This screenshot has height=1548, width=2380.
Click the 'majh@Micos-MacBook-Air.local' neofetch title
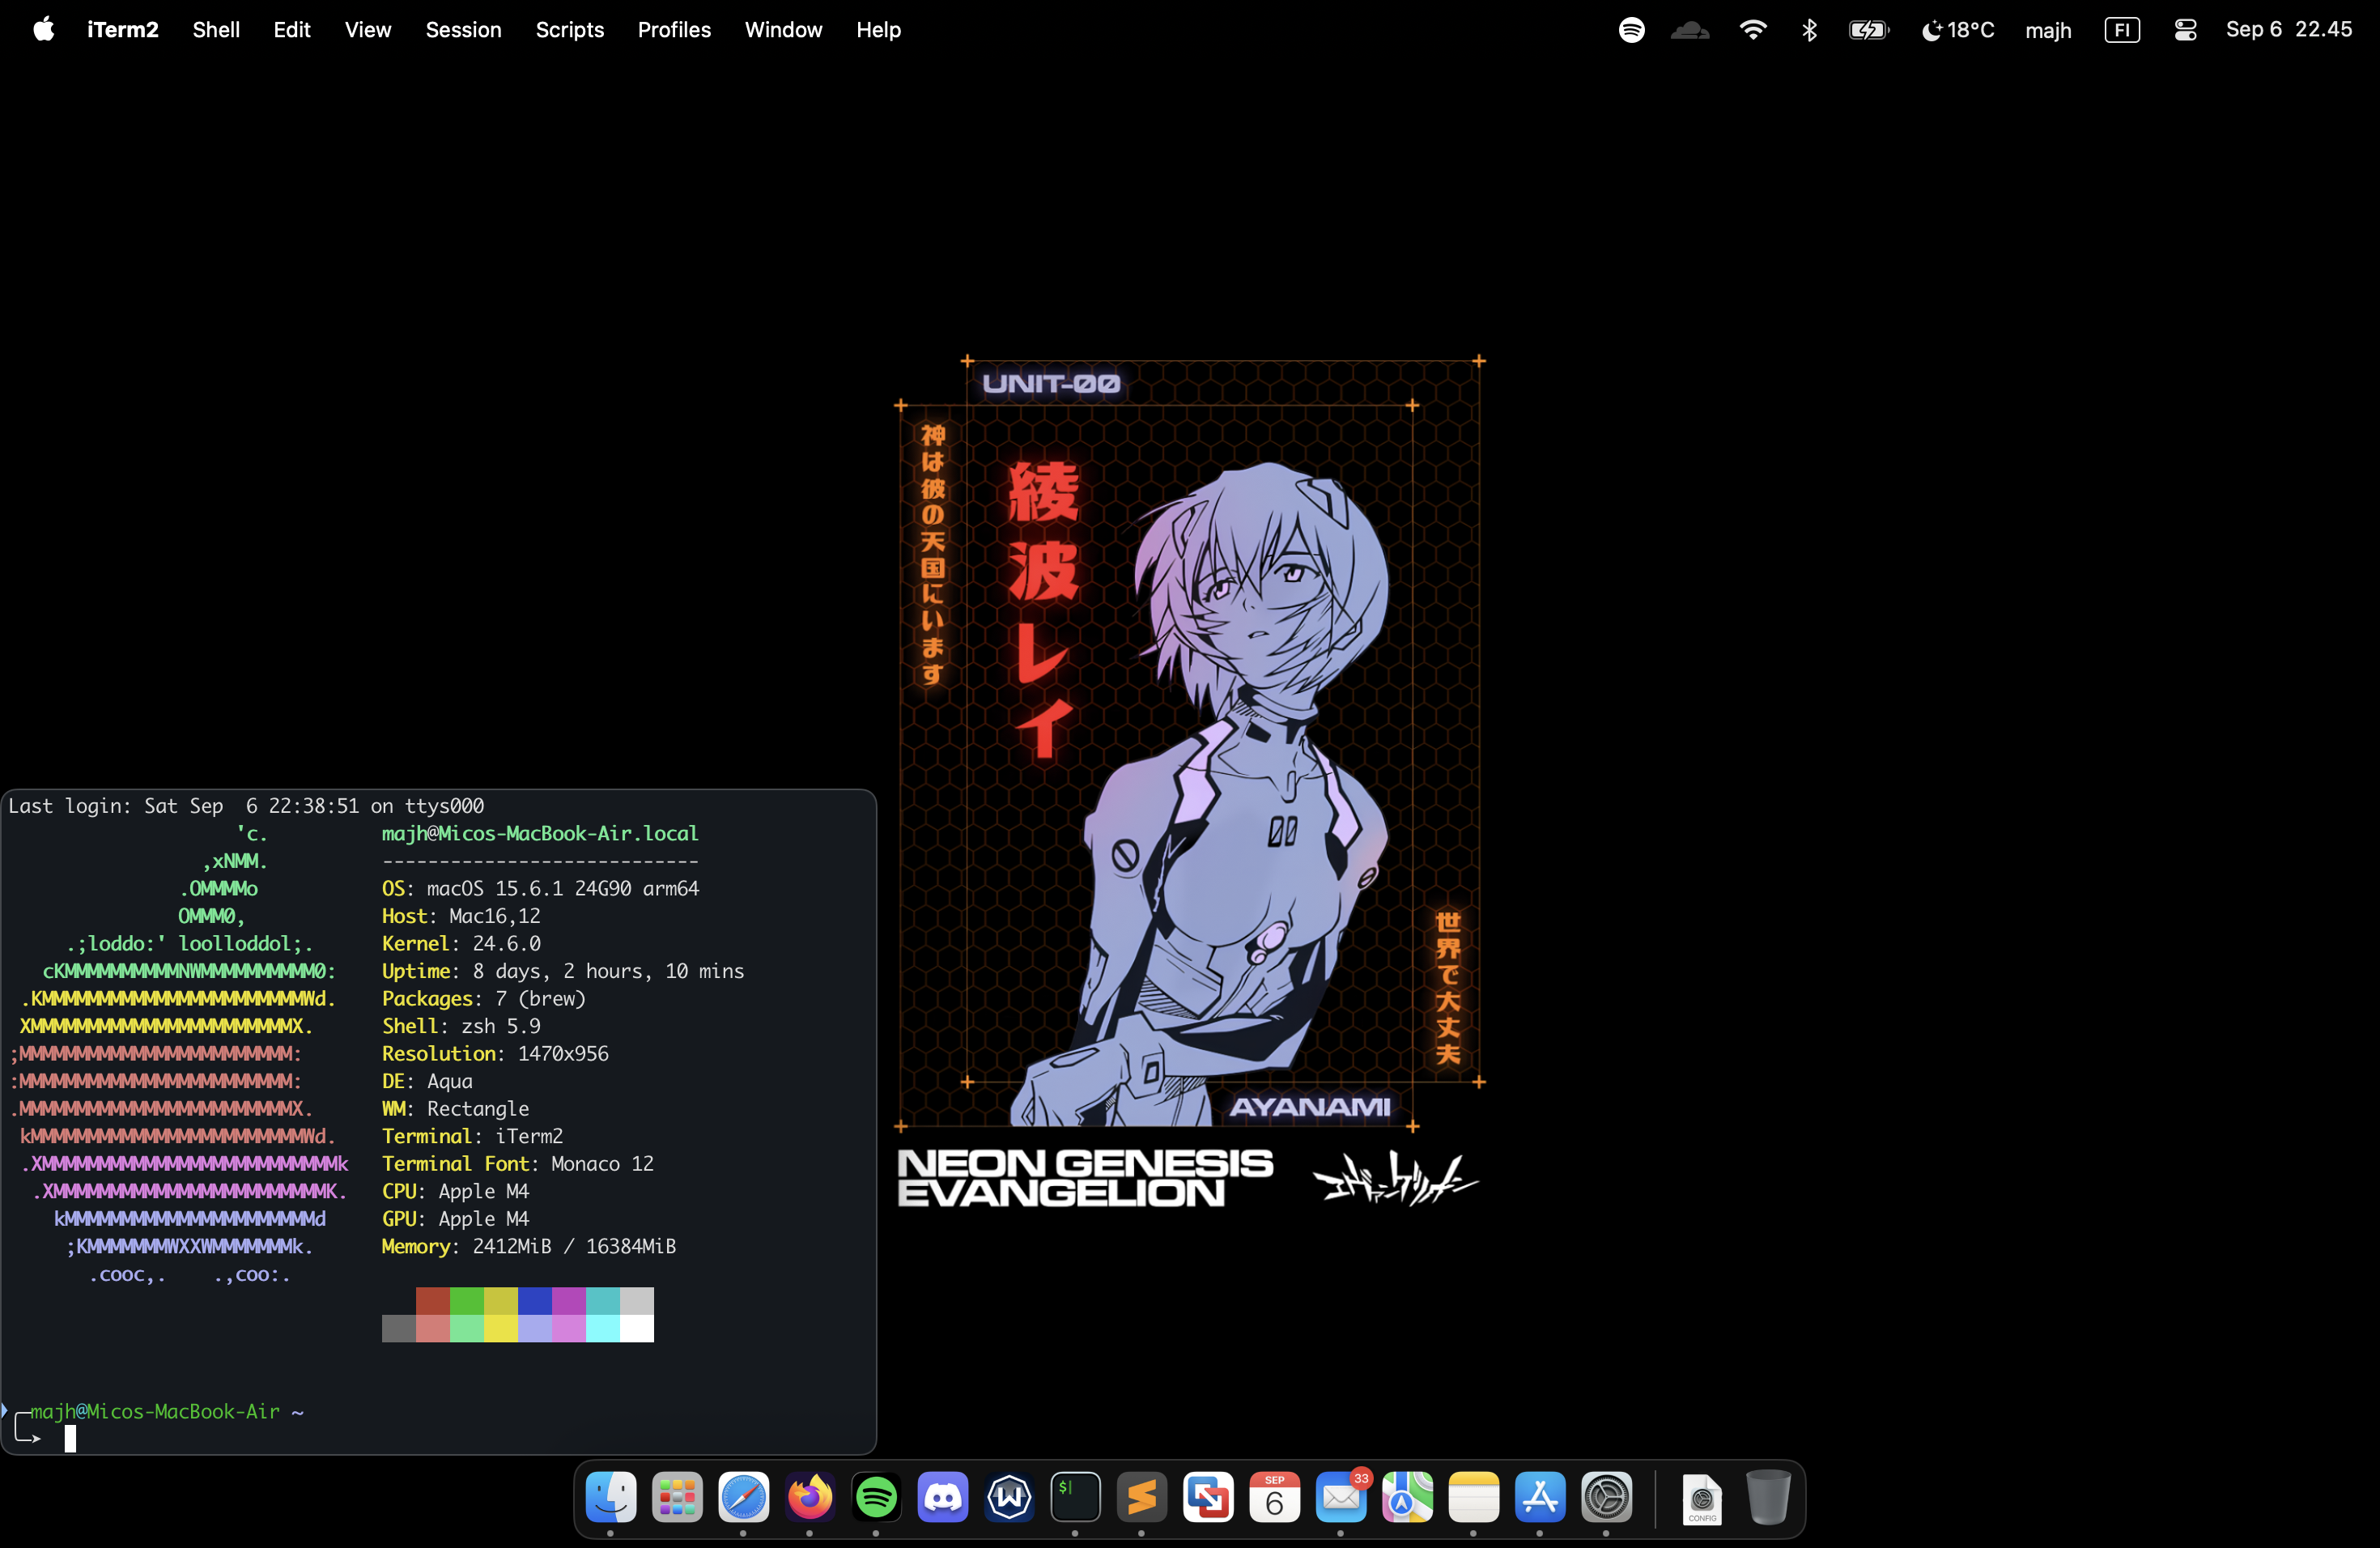pos(540,833)
